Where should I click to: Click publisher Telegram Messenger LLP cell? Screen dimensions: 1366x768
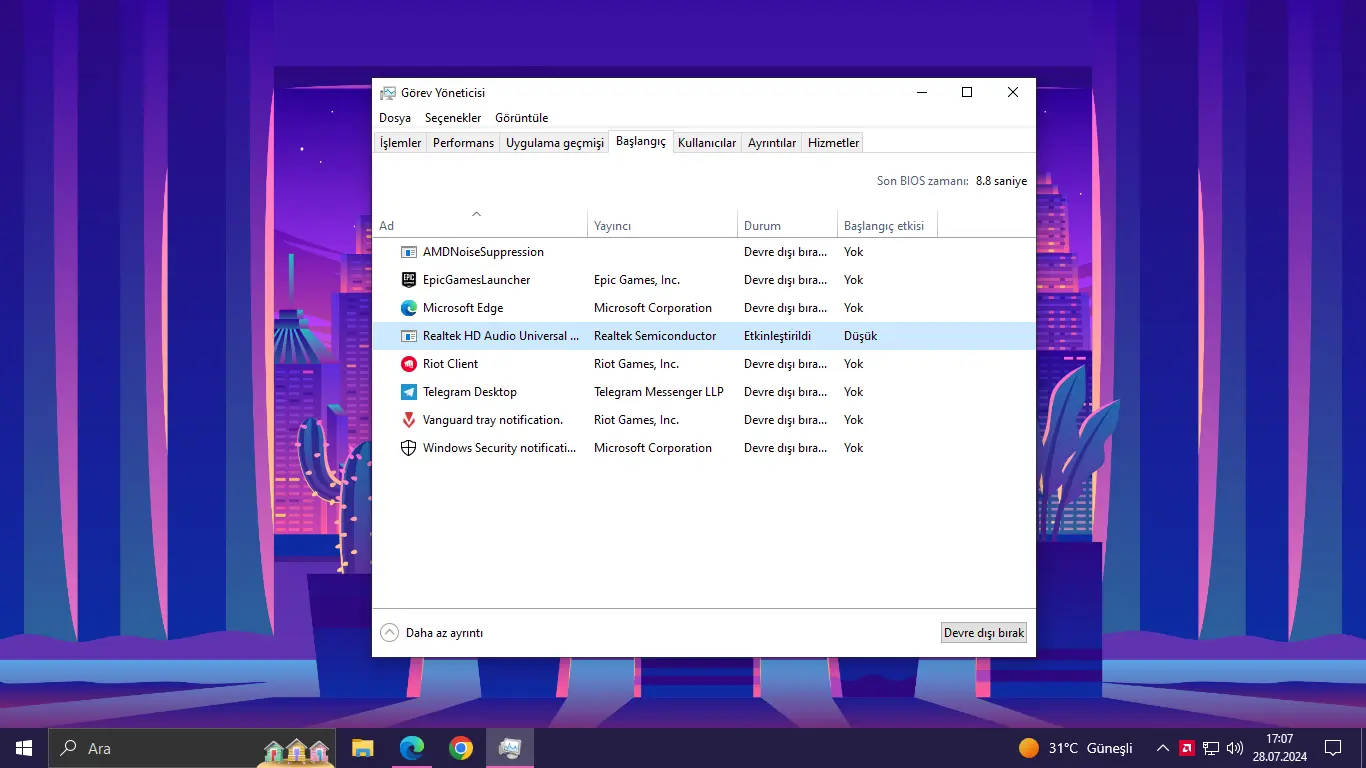(x=659, y=392)
